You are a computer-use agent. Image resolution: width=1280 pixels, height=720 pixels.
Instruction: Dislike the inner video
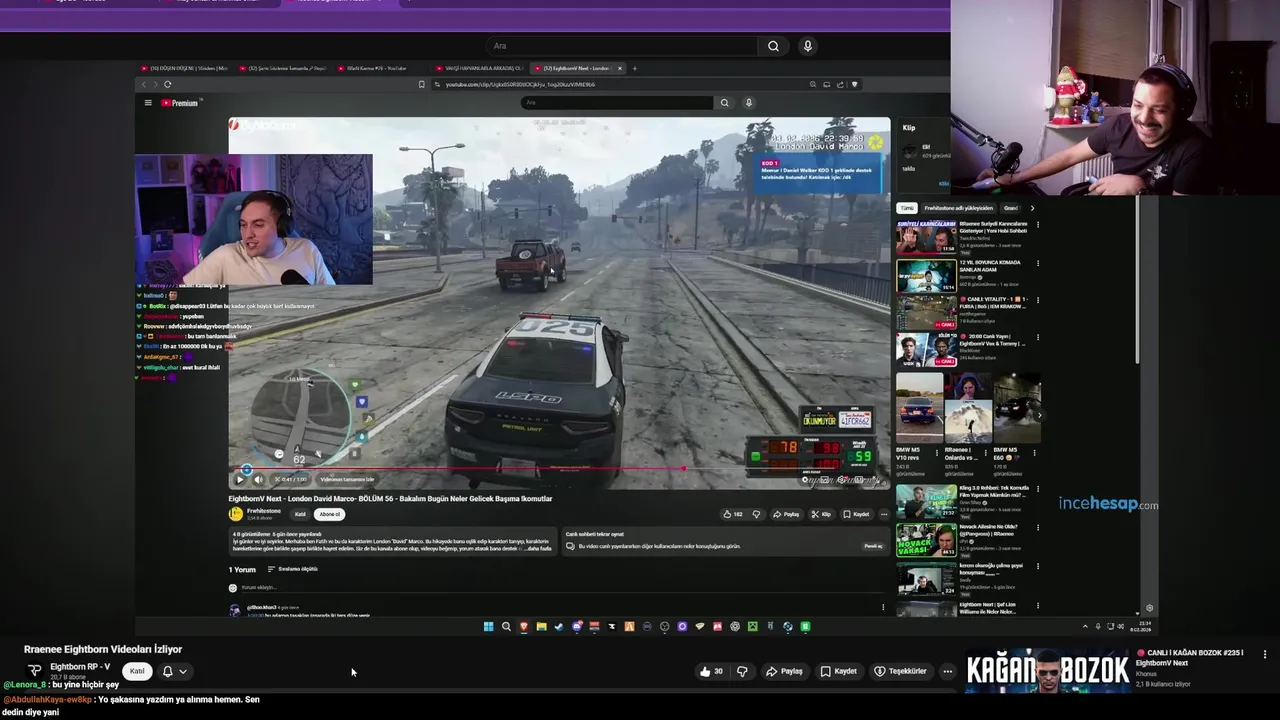pyautogui.click(x=756, y=514)
